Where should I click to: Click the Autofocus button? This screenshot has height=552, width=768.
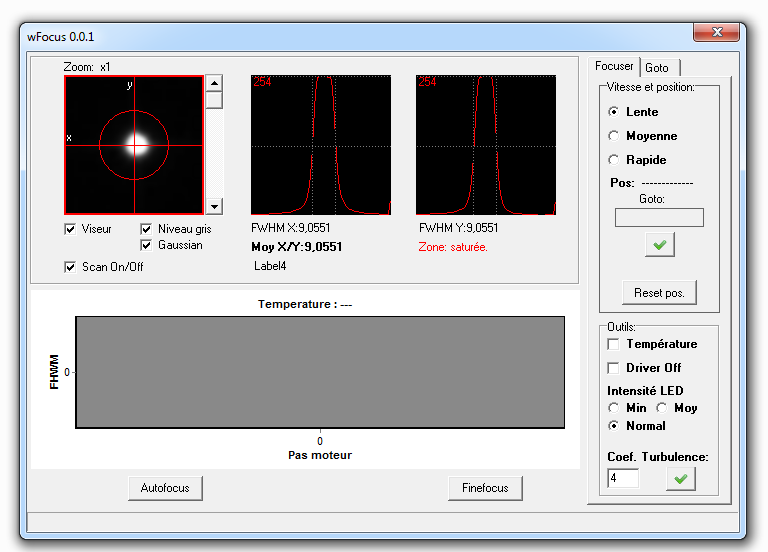165,488
